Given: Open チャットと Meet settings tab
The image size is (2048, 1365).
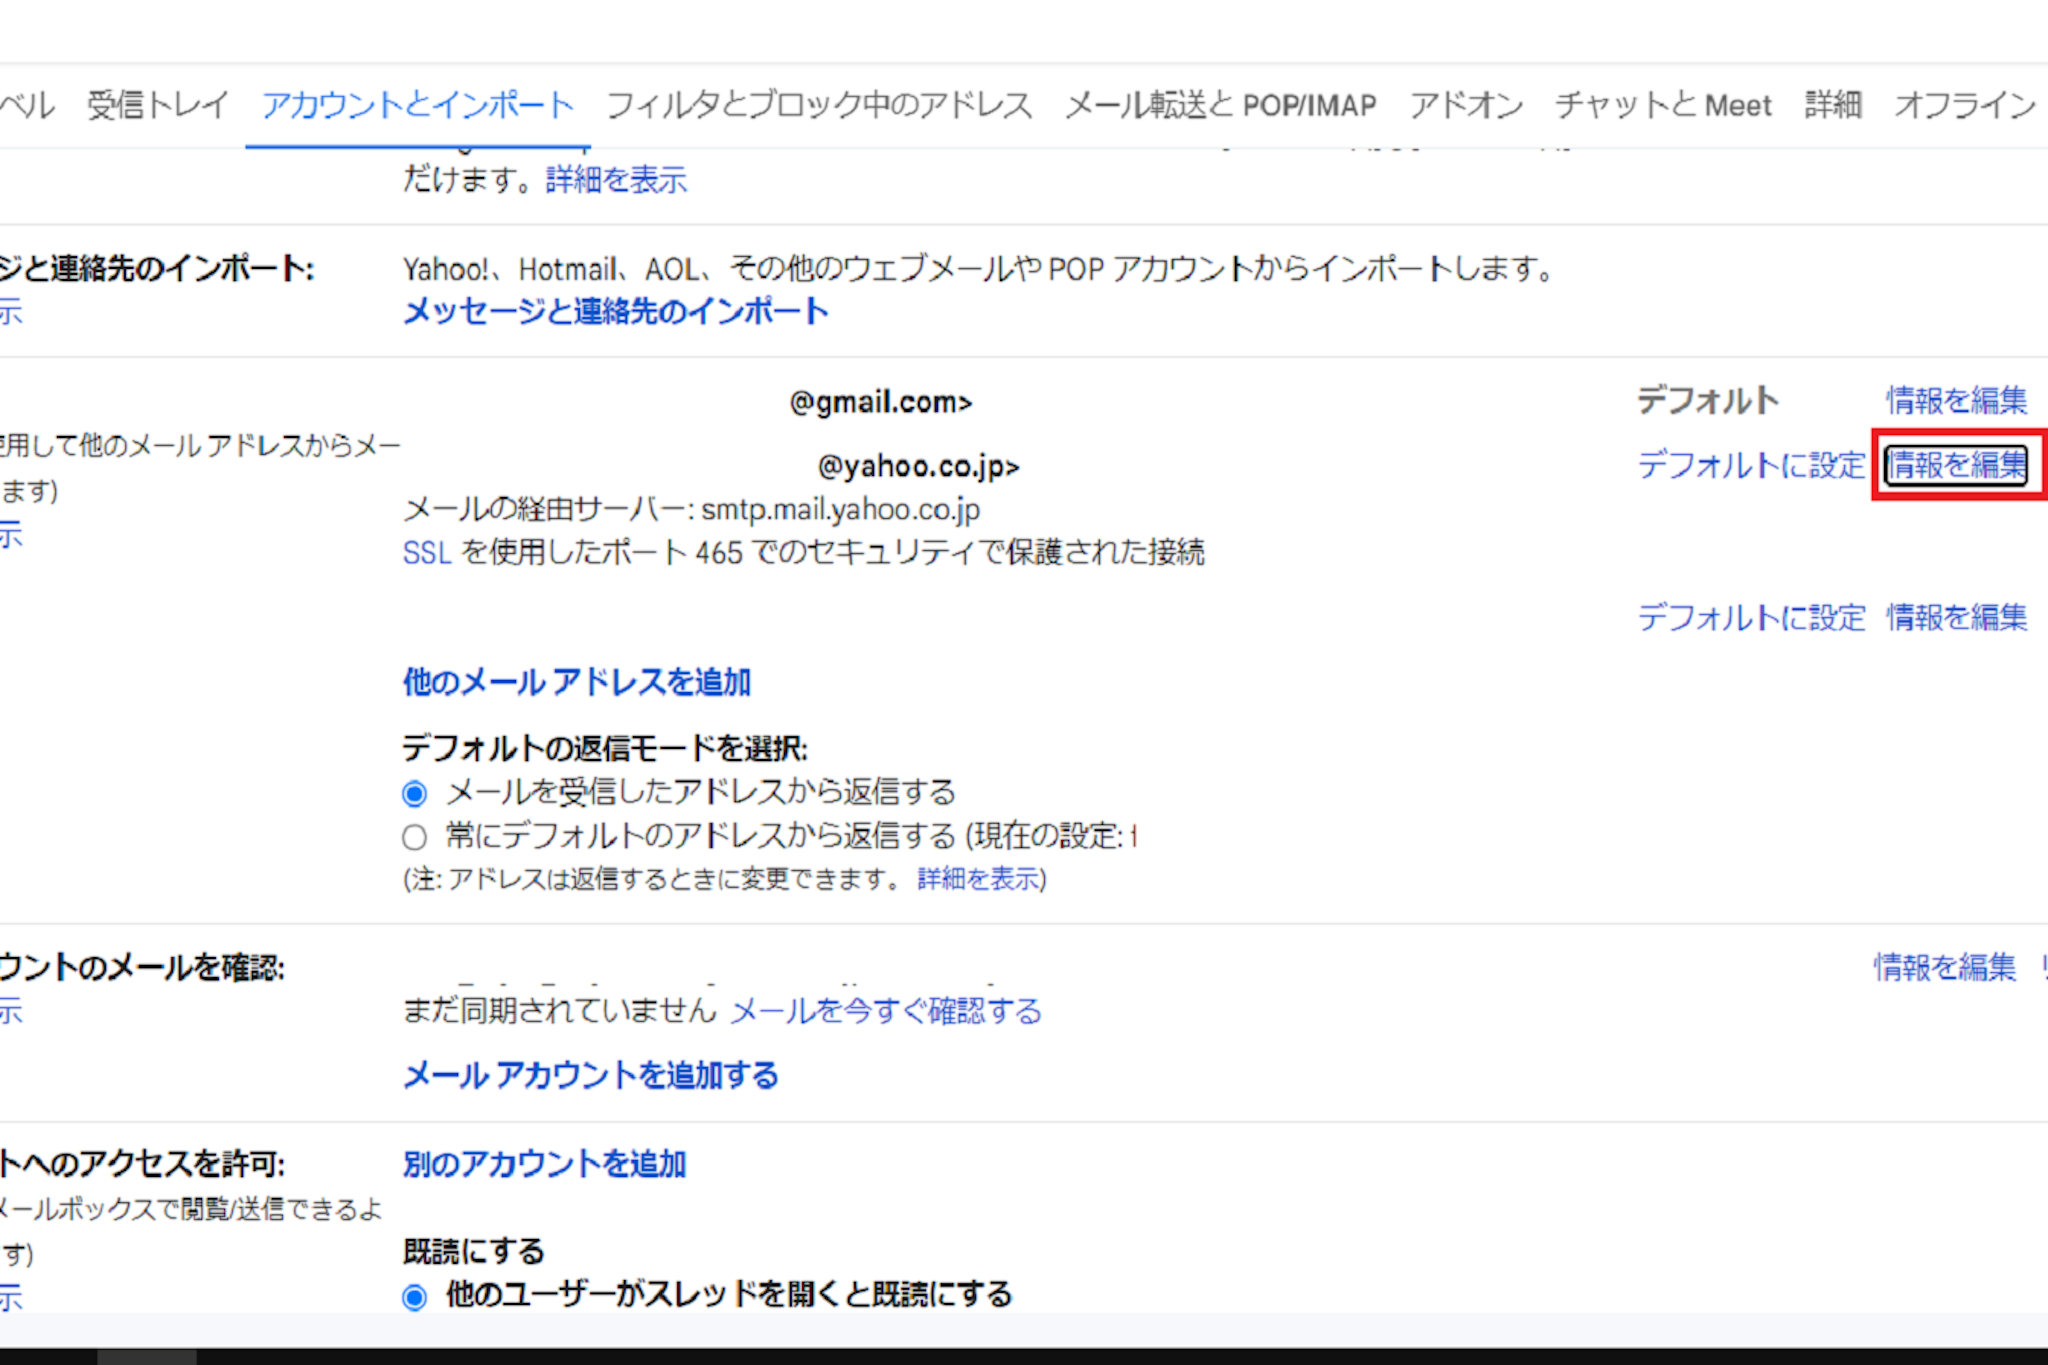Looking at the screenshot, I should tap(1662, 105).
